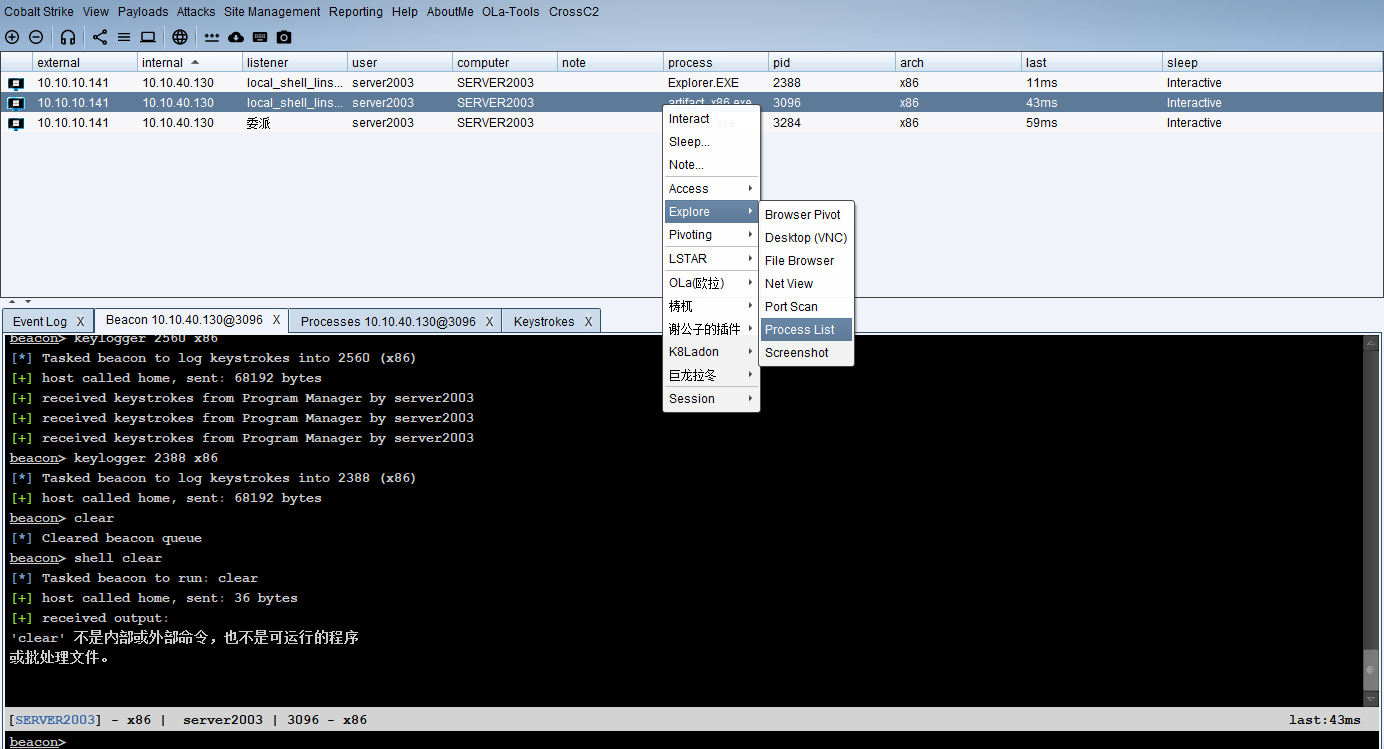The image size is (1384, 749).
Task: Sort by the listener column header
Action: 296,62
